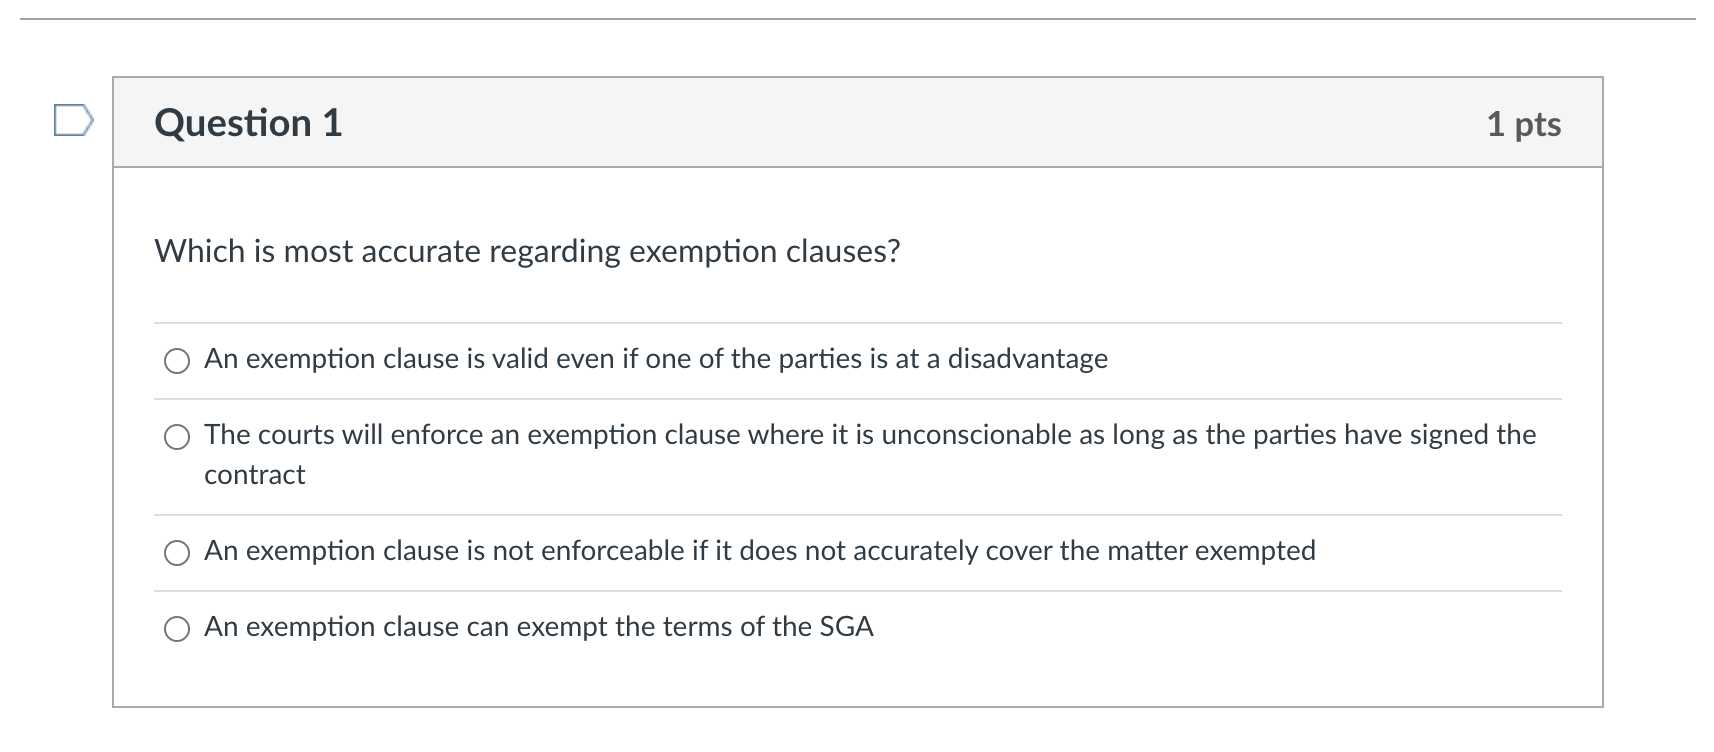Select the first answer radio button
Screen dimensions: 1714x752
(177, 361)
